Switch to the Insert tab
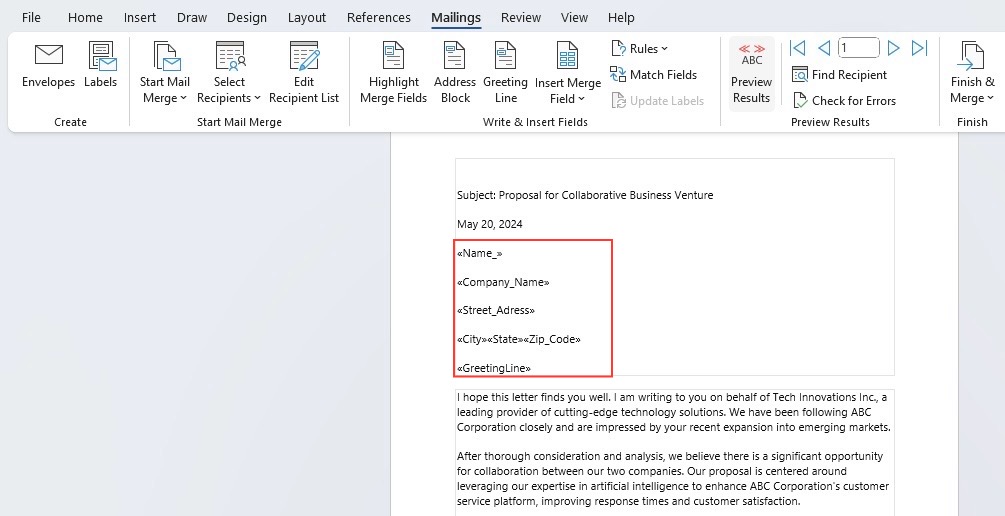Screen dimensions: 1005x516 (x=140, y=17)
